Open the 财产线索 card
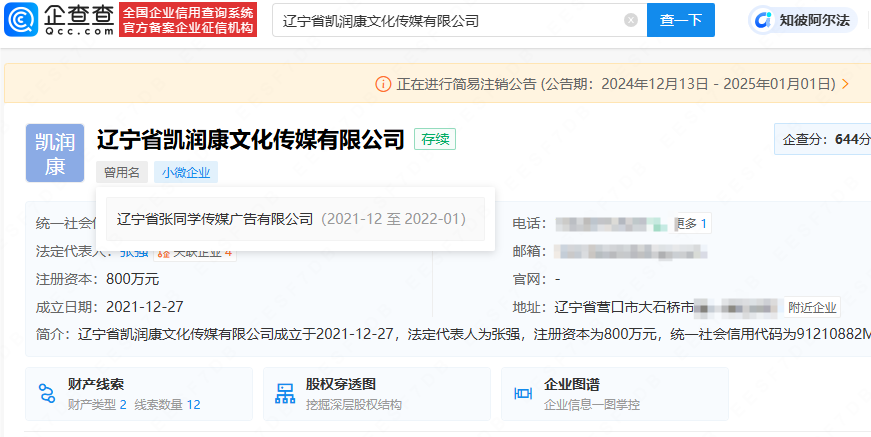The width and height of the screenshot is (871, 437). 139,394
